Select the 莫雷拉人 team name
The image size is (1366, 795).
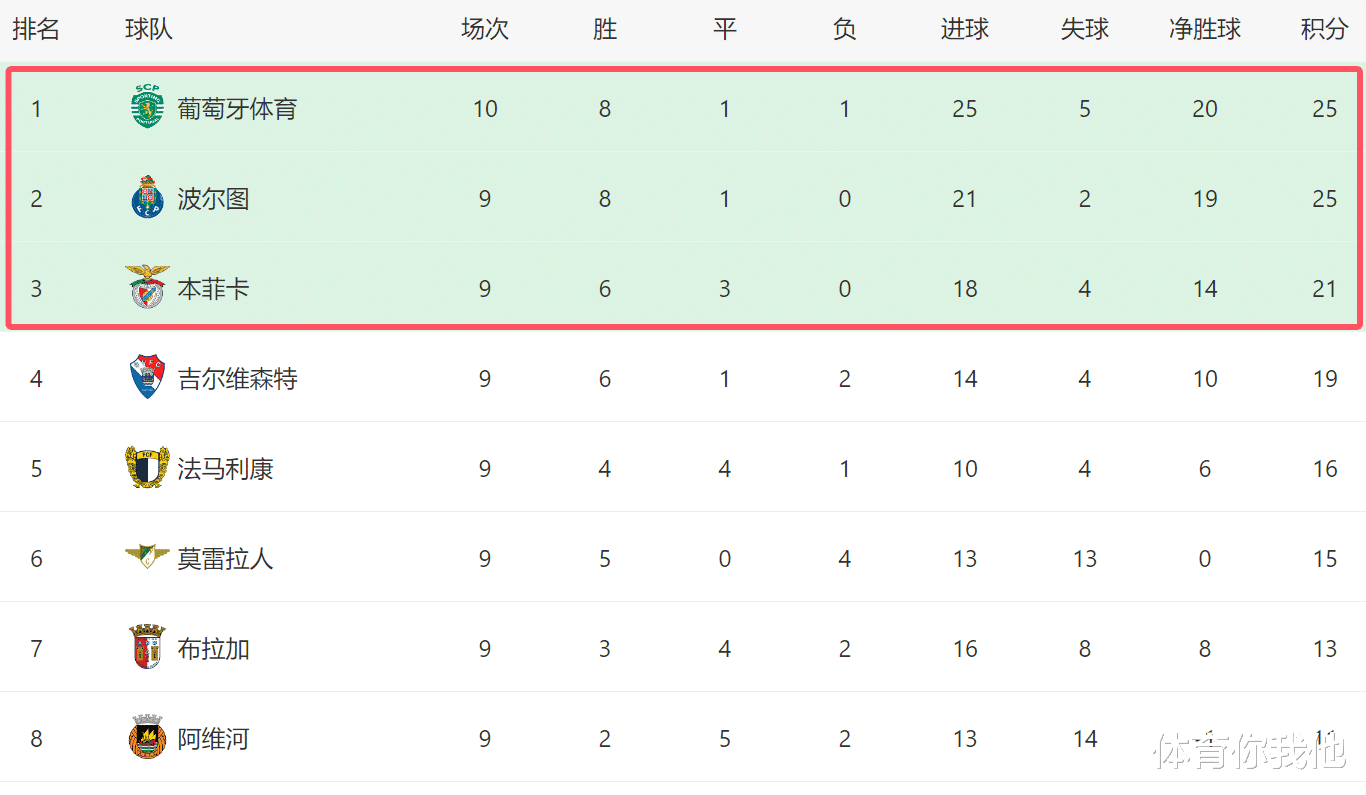pyautogui.click(x=225, y=559)
